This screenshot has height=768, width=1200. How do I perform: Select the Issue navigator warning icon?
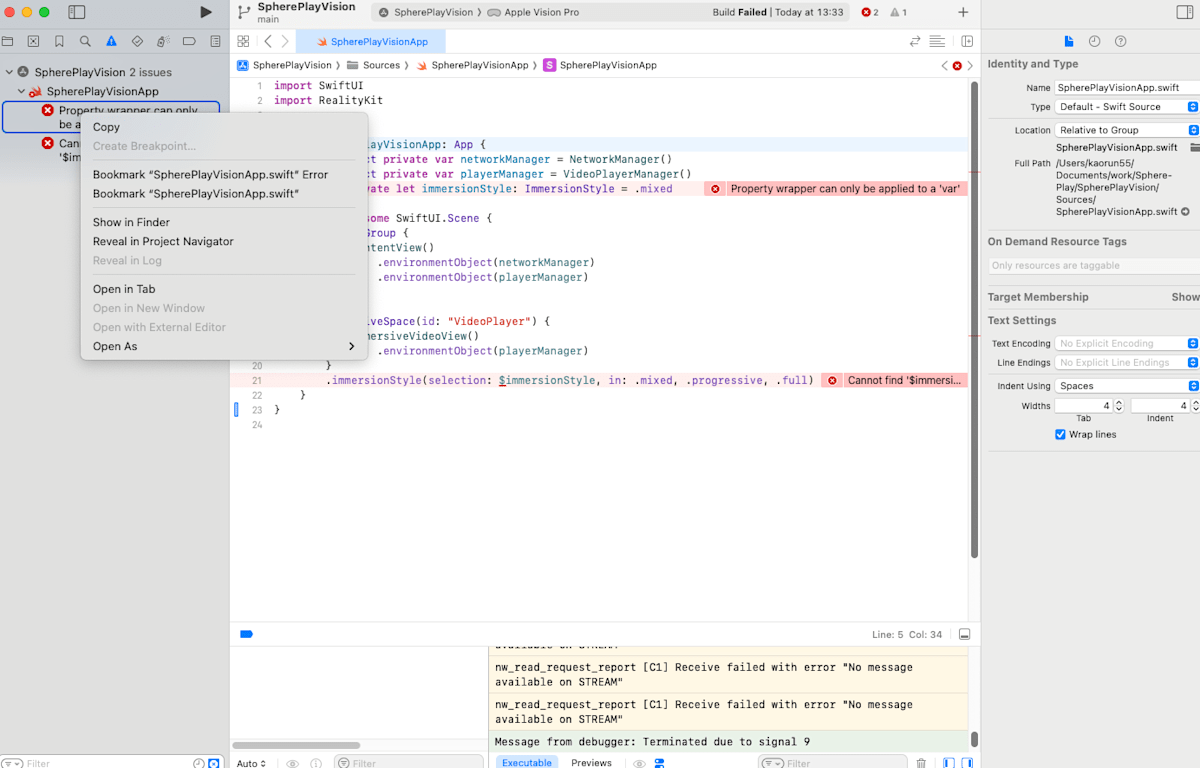pyautogui.click(x=111, y=41)
